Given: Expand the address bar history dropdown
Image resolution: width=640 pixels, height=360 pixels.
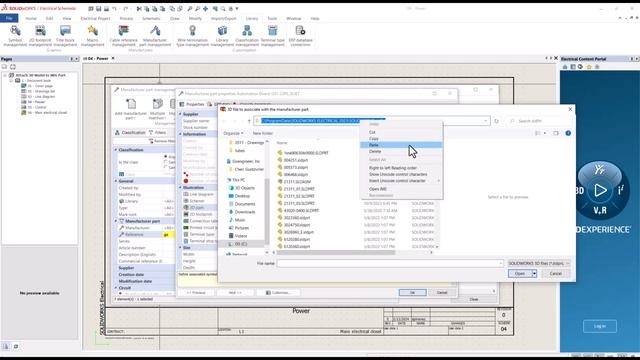Looking at the screenshot, I should pos(485,121).
